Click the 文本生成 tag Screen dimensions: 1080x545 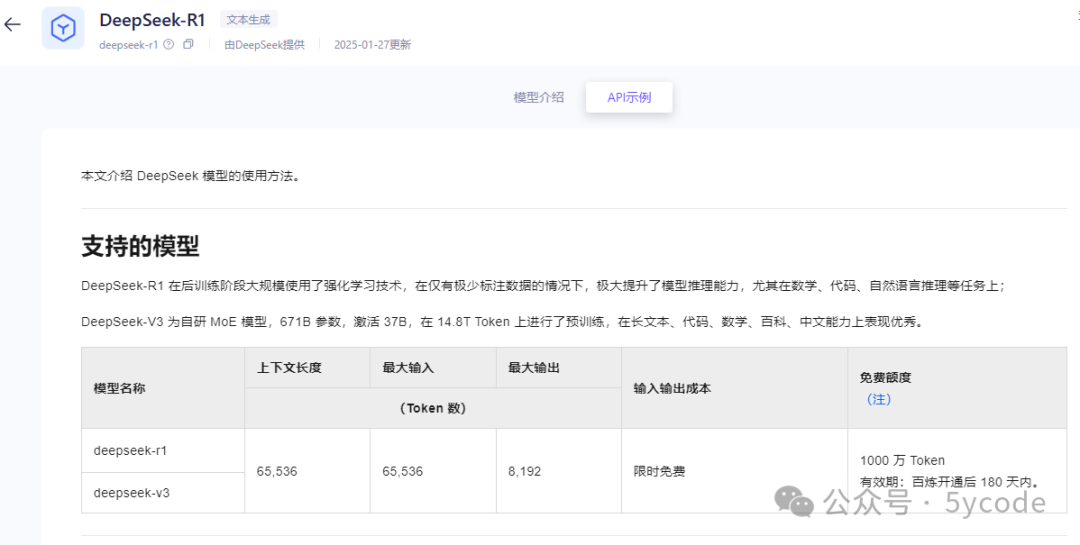tap(248, 19)
